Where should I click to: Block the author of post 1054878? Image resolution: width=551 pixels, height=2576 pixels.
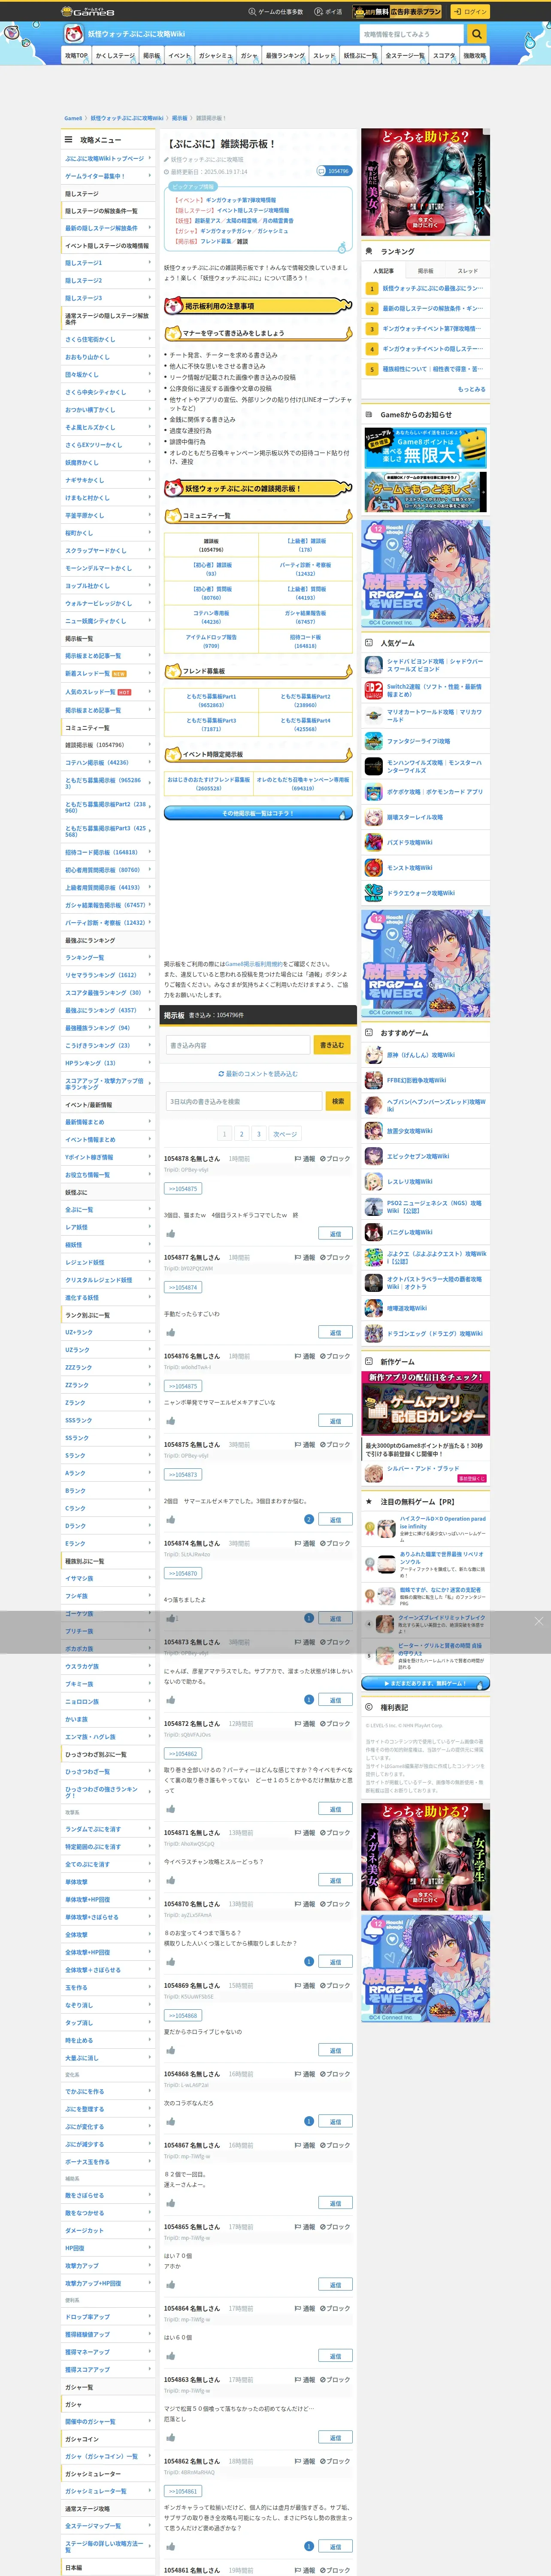335,1159
